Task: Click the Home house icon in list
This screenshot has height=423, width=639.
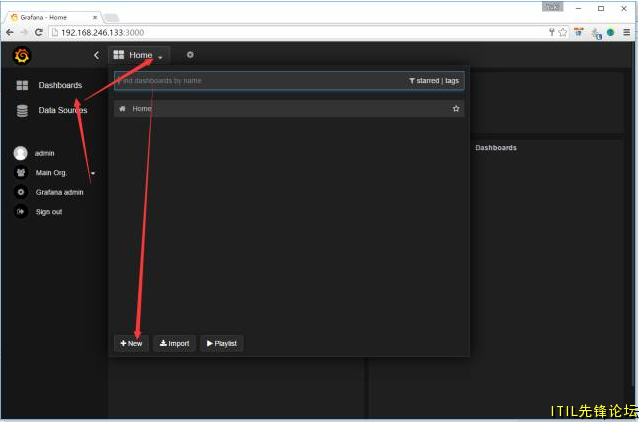Action: (x=122, y=109)
